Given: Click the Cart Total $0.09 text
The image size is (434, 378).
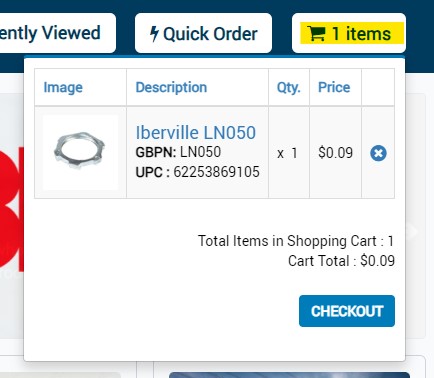Looking at the screenshot, I should click(x=341, y=261).
